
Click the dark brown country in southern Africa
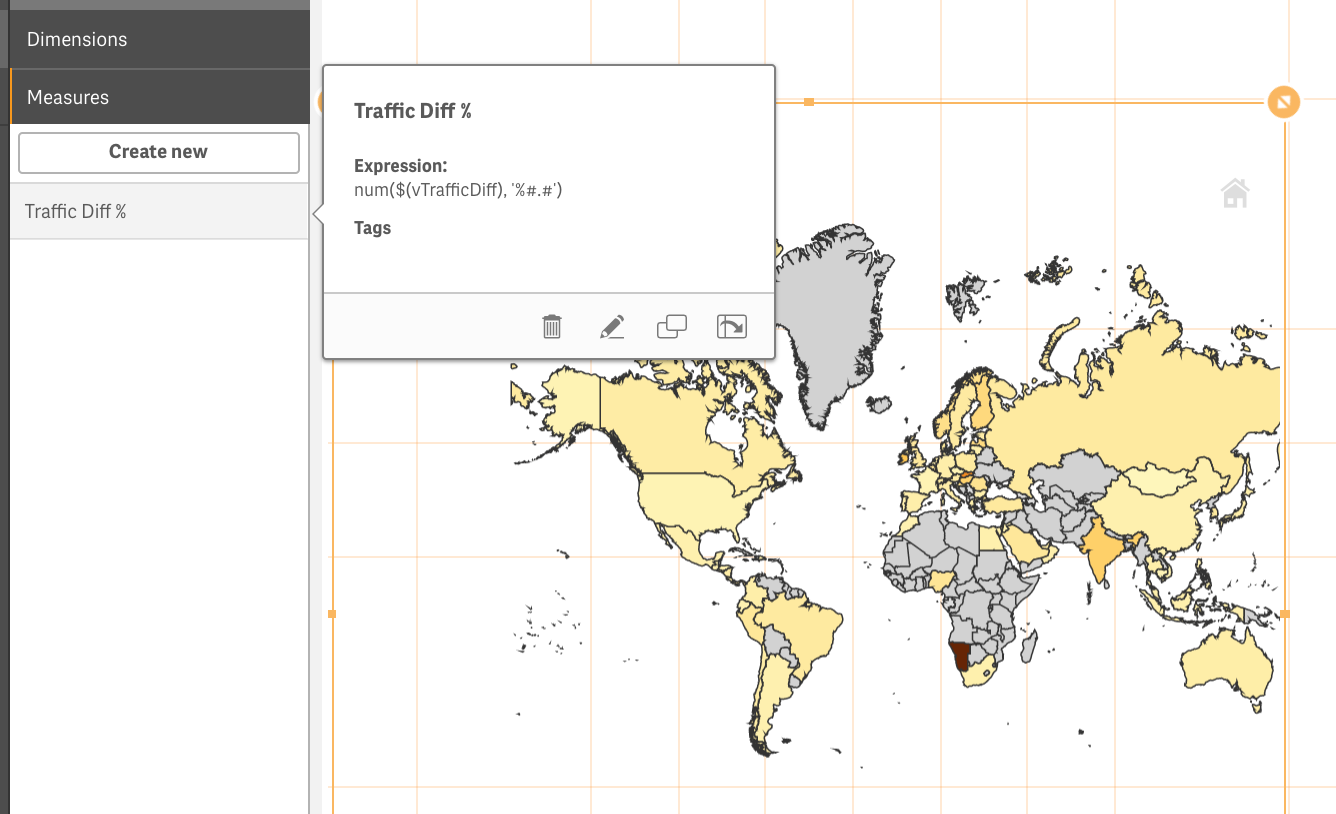962,657
